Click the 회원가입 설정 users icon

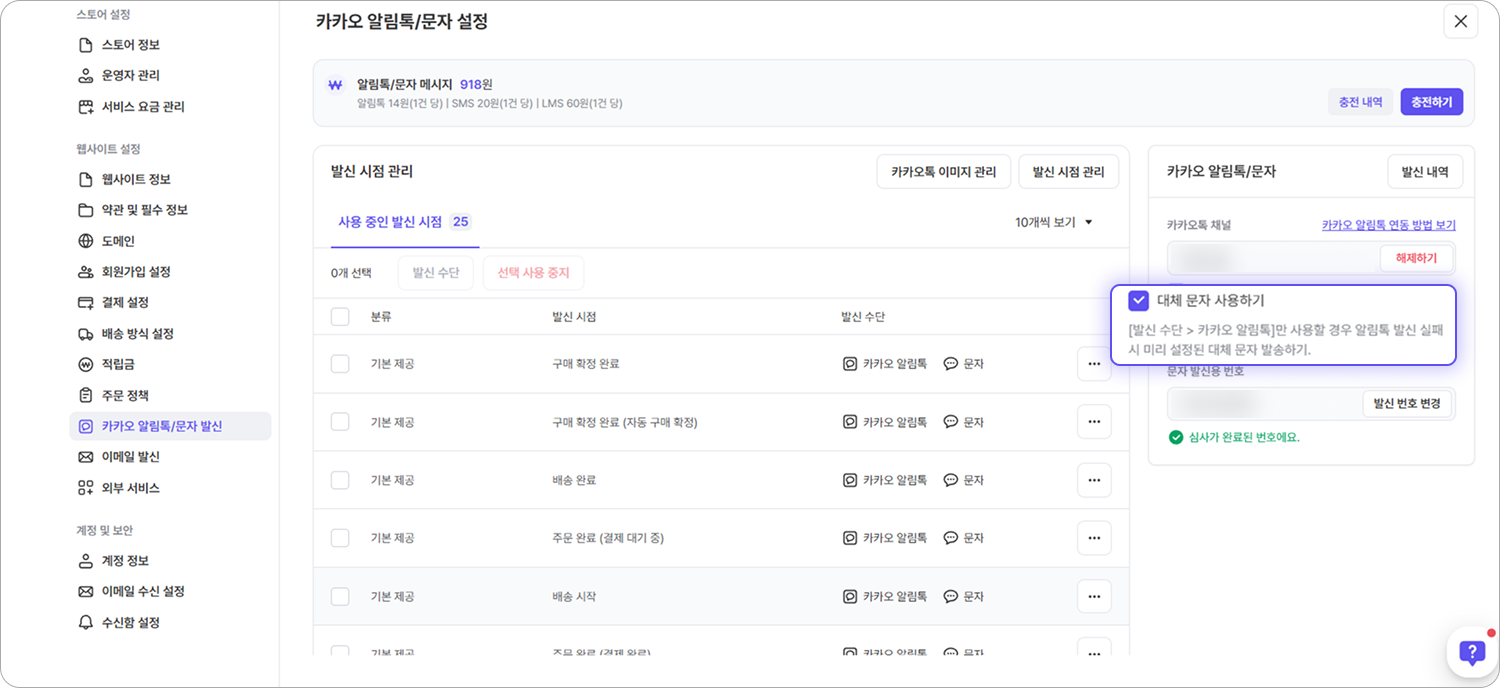pos(85,272)
